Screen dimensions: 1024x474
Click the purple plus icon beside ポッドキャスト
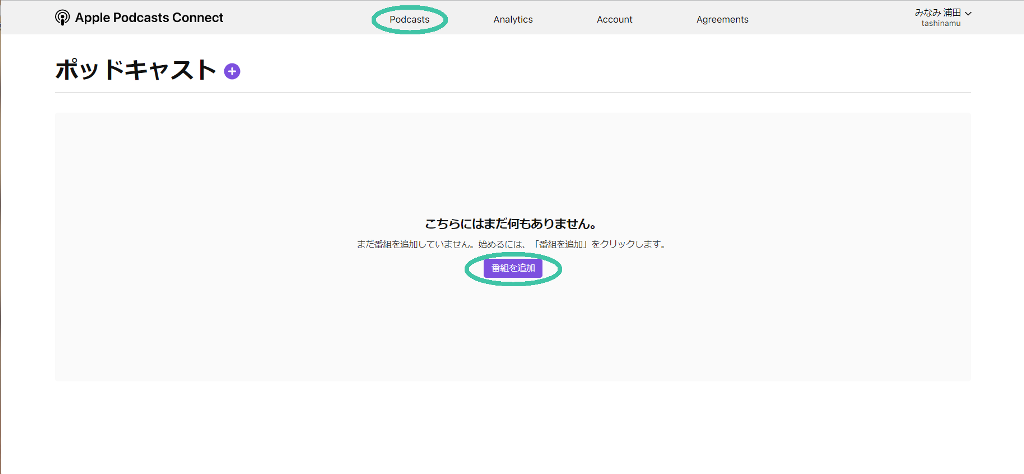coord(232,71)
